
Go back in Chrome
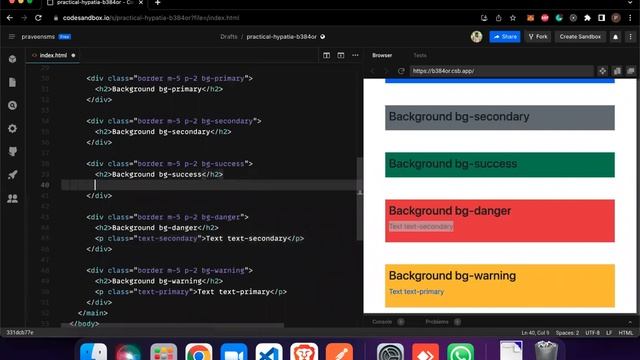click(10, 18)
